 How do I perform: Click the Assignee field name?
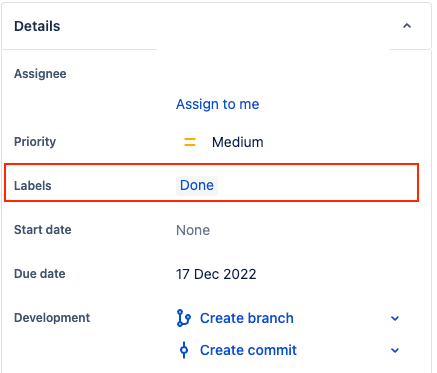pyautogui.click(x=40, y=74)
